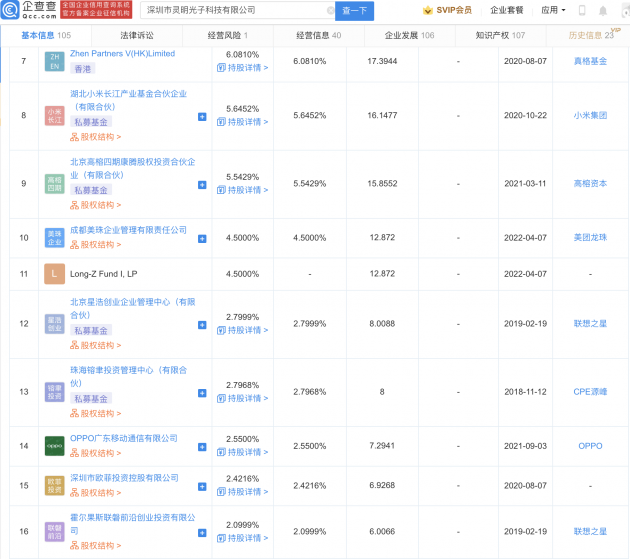Image resolution: width=630 pixels, height=559 pixels.
Task: Expand row 12 with the blue plus icon
Action: click(202, 325)
